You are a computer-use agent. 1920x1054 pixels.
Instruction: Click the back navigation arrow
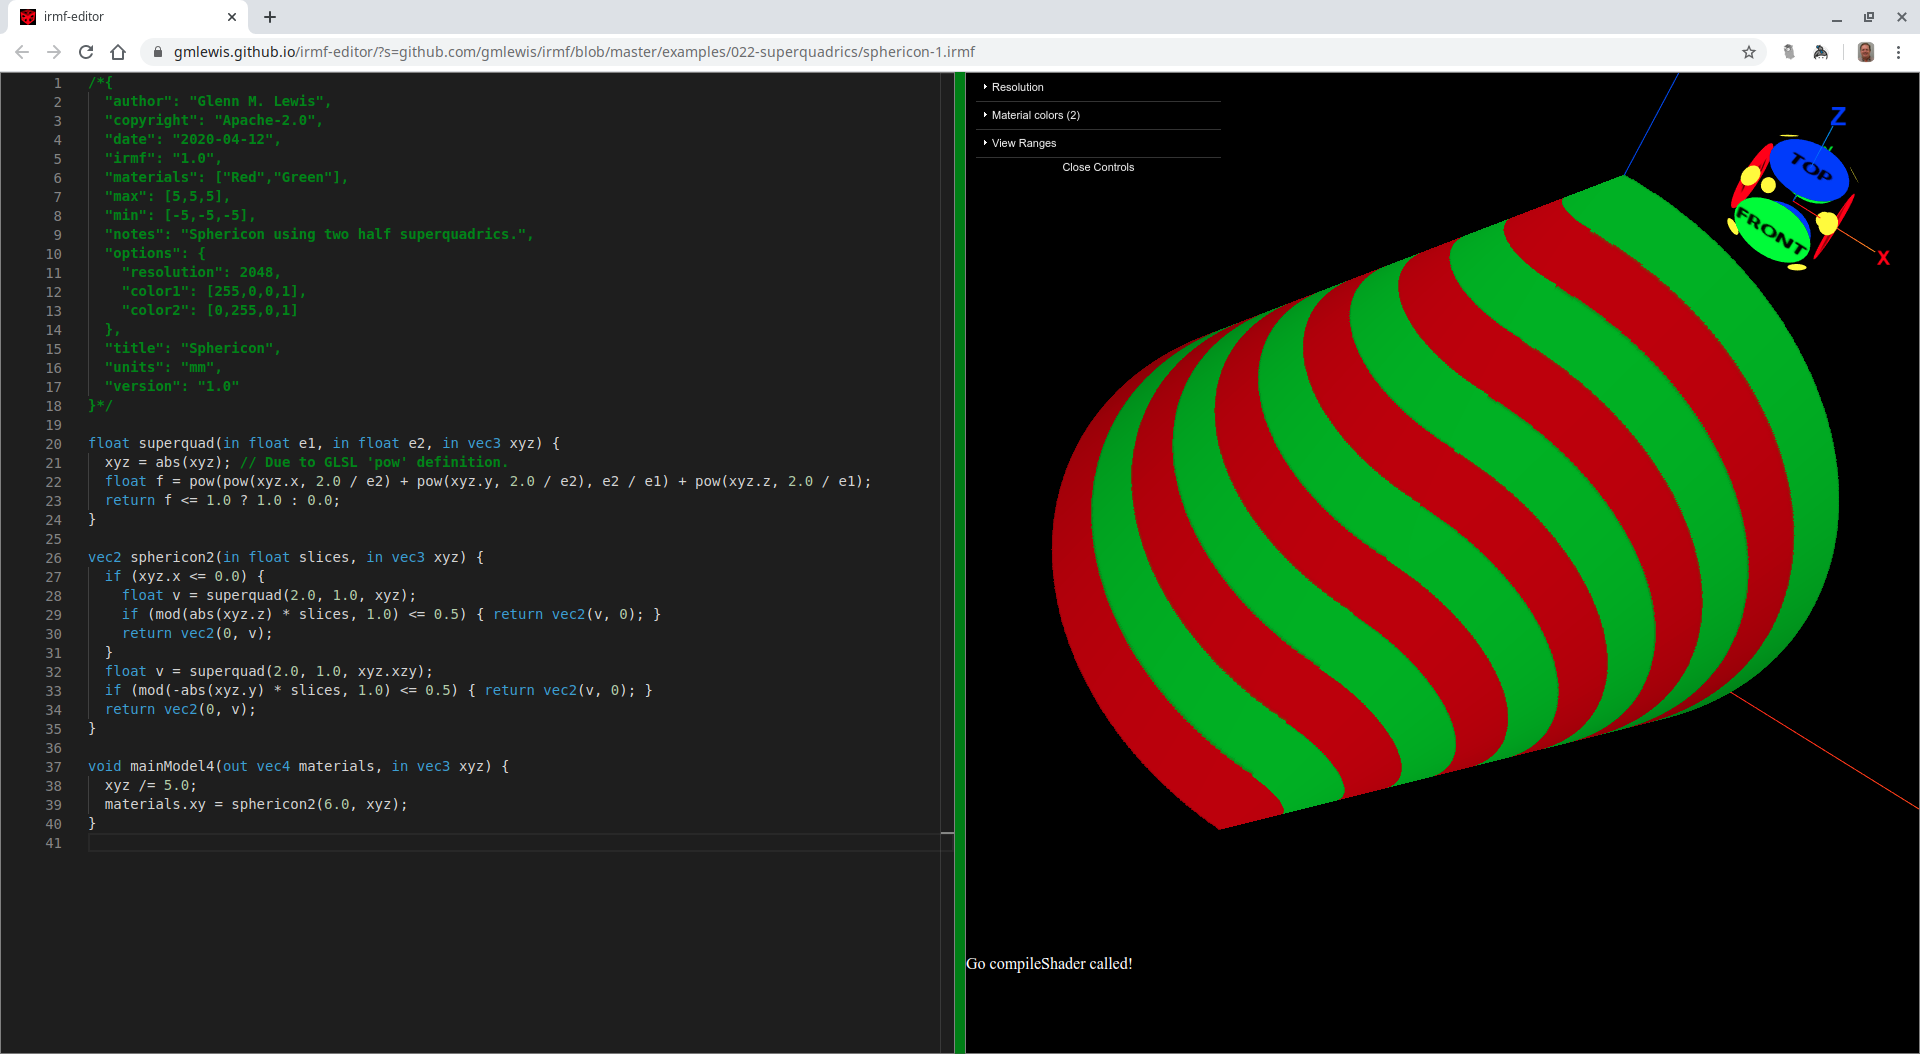pos(22,52)
